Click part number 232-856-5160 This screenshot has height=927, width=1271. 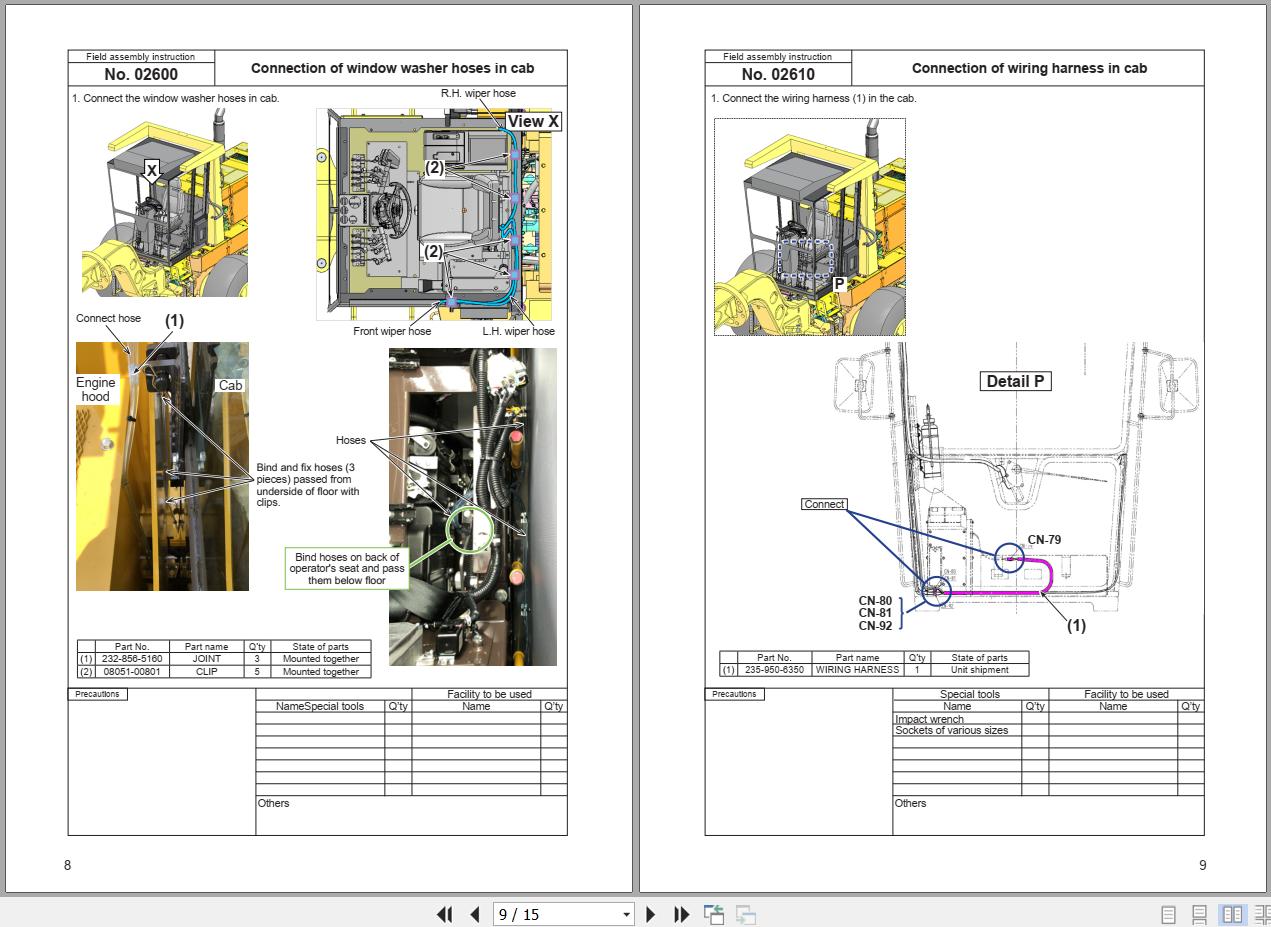tap(132, 659)
